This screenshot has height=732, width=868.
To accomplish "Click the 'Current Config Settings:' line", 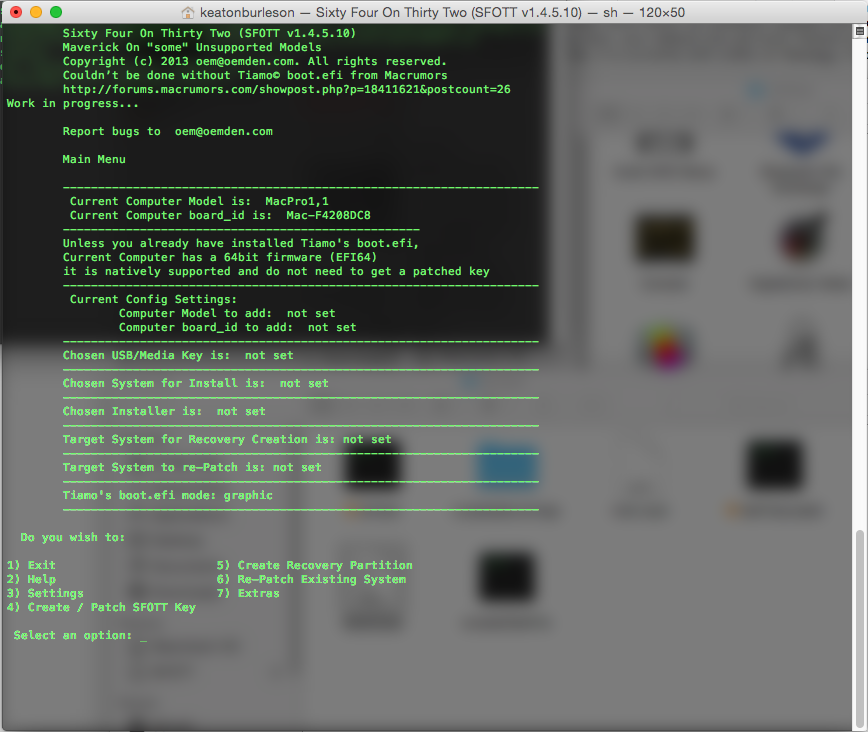I will [153, 300].
